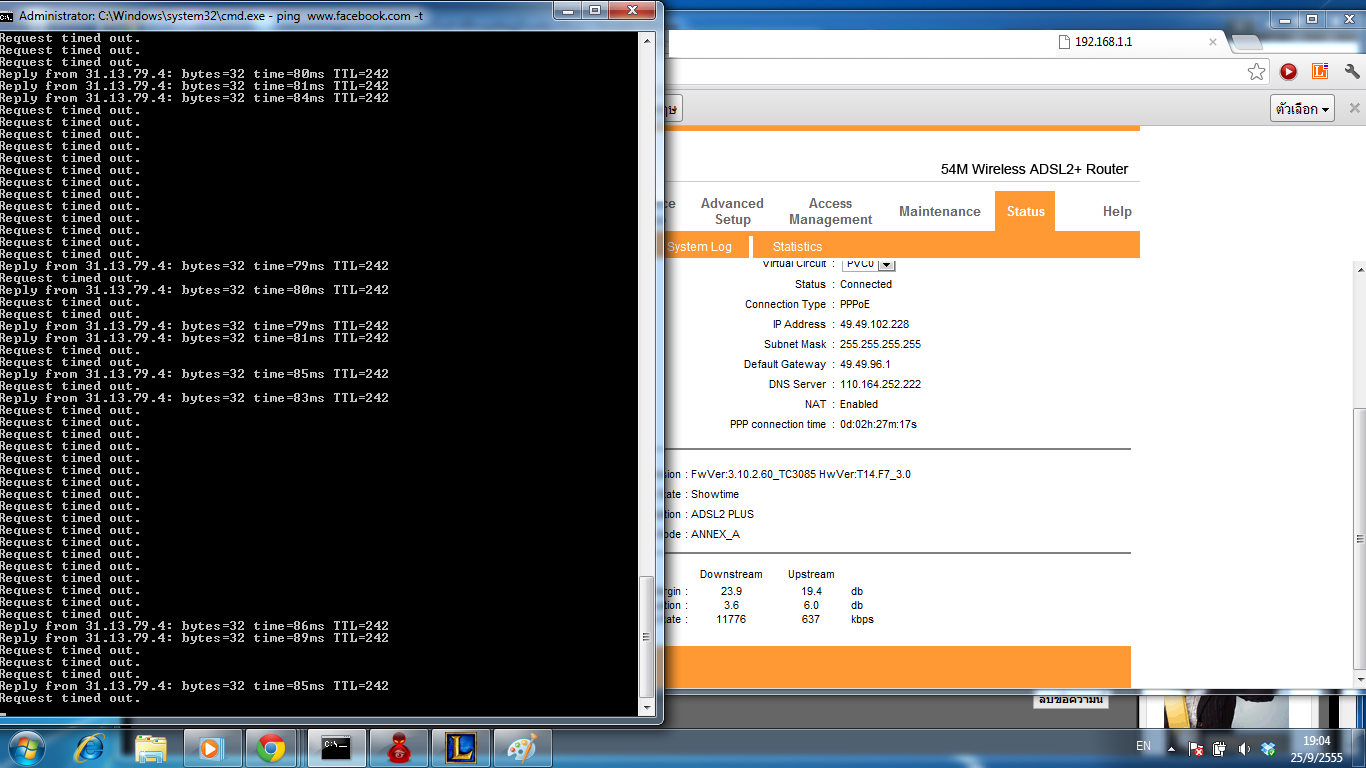The height and width of the screenshot is (768, 1366).
Task: Open a new Chrome tab
Action: click(1246, 42)
